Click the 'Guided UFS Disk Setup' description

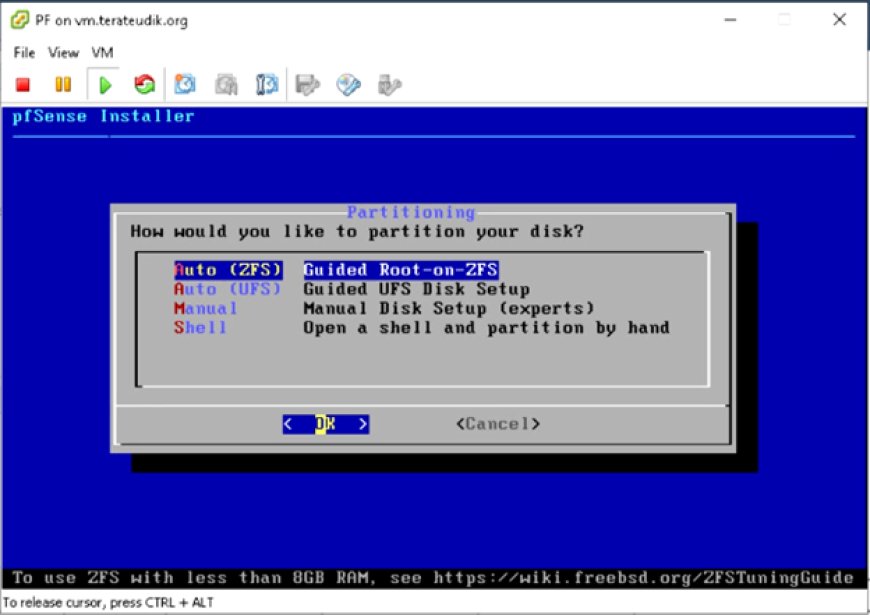point(417,289)
